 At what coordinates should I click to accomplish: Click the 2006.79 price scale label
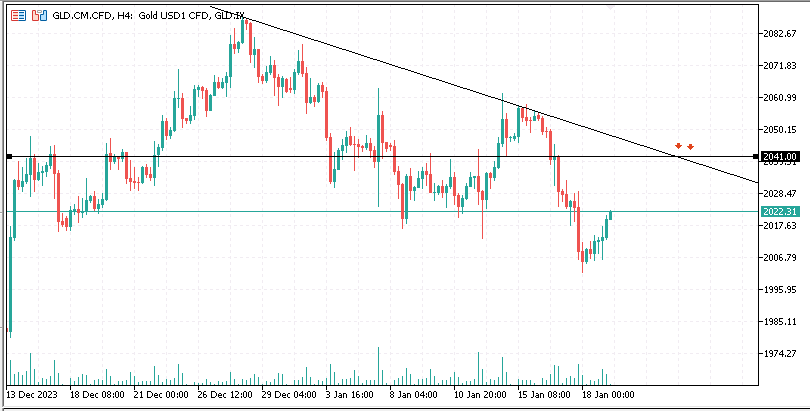778,258
